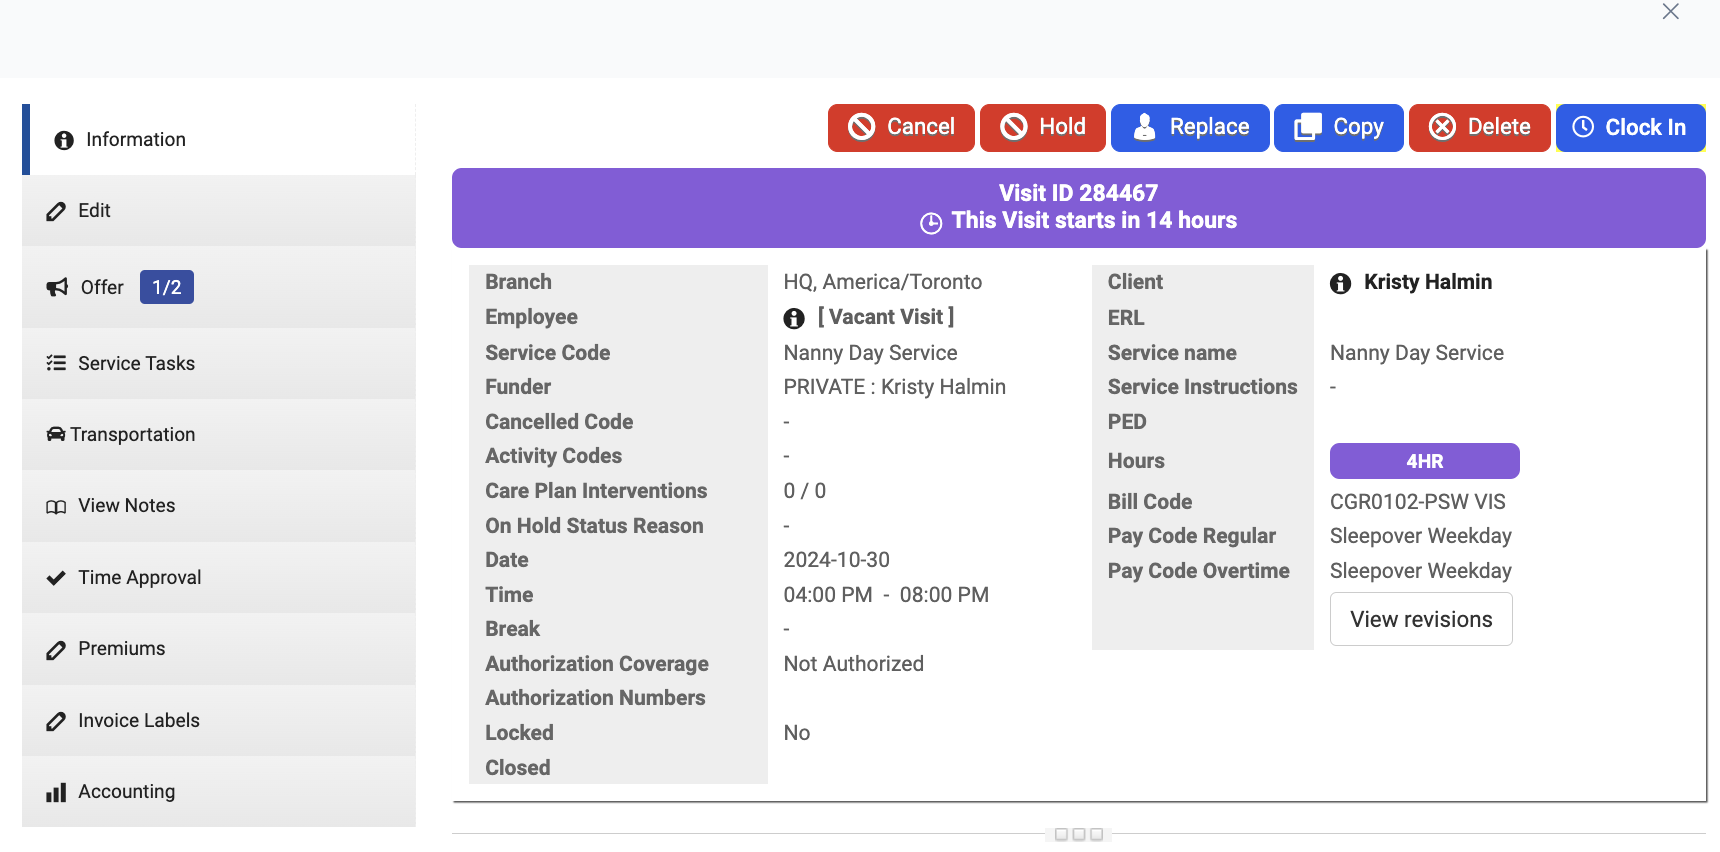The width and height of the screenshot is (1720, 852).
Task: Click the book icon for View Notes
Action: tap(56, 507)
